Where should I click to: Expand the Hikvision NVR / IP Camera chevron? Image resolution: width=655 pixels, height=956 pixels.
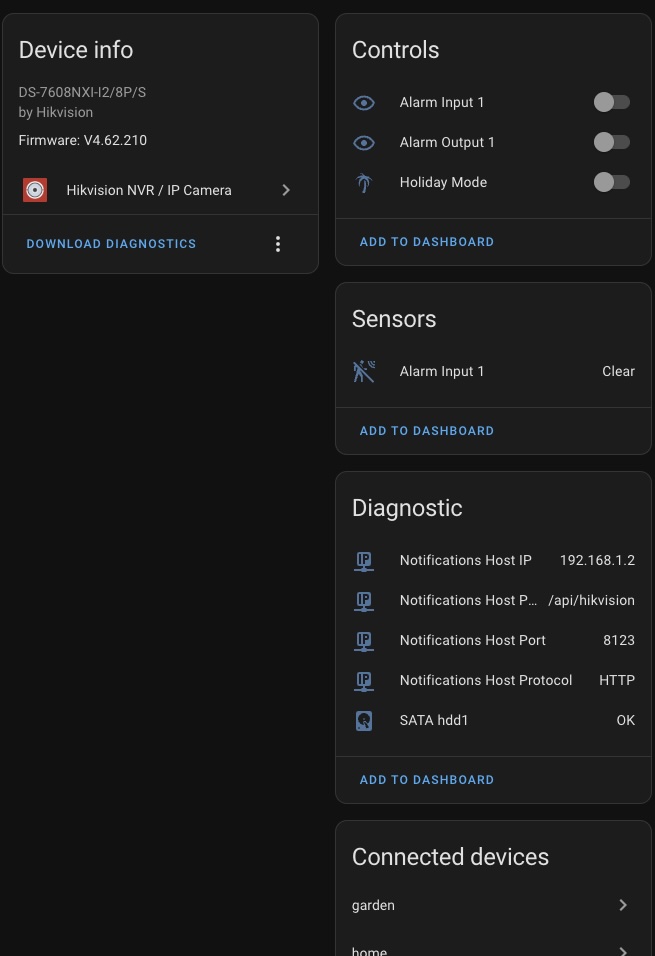tap(286, 190)
